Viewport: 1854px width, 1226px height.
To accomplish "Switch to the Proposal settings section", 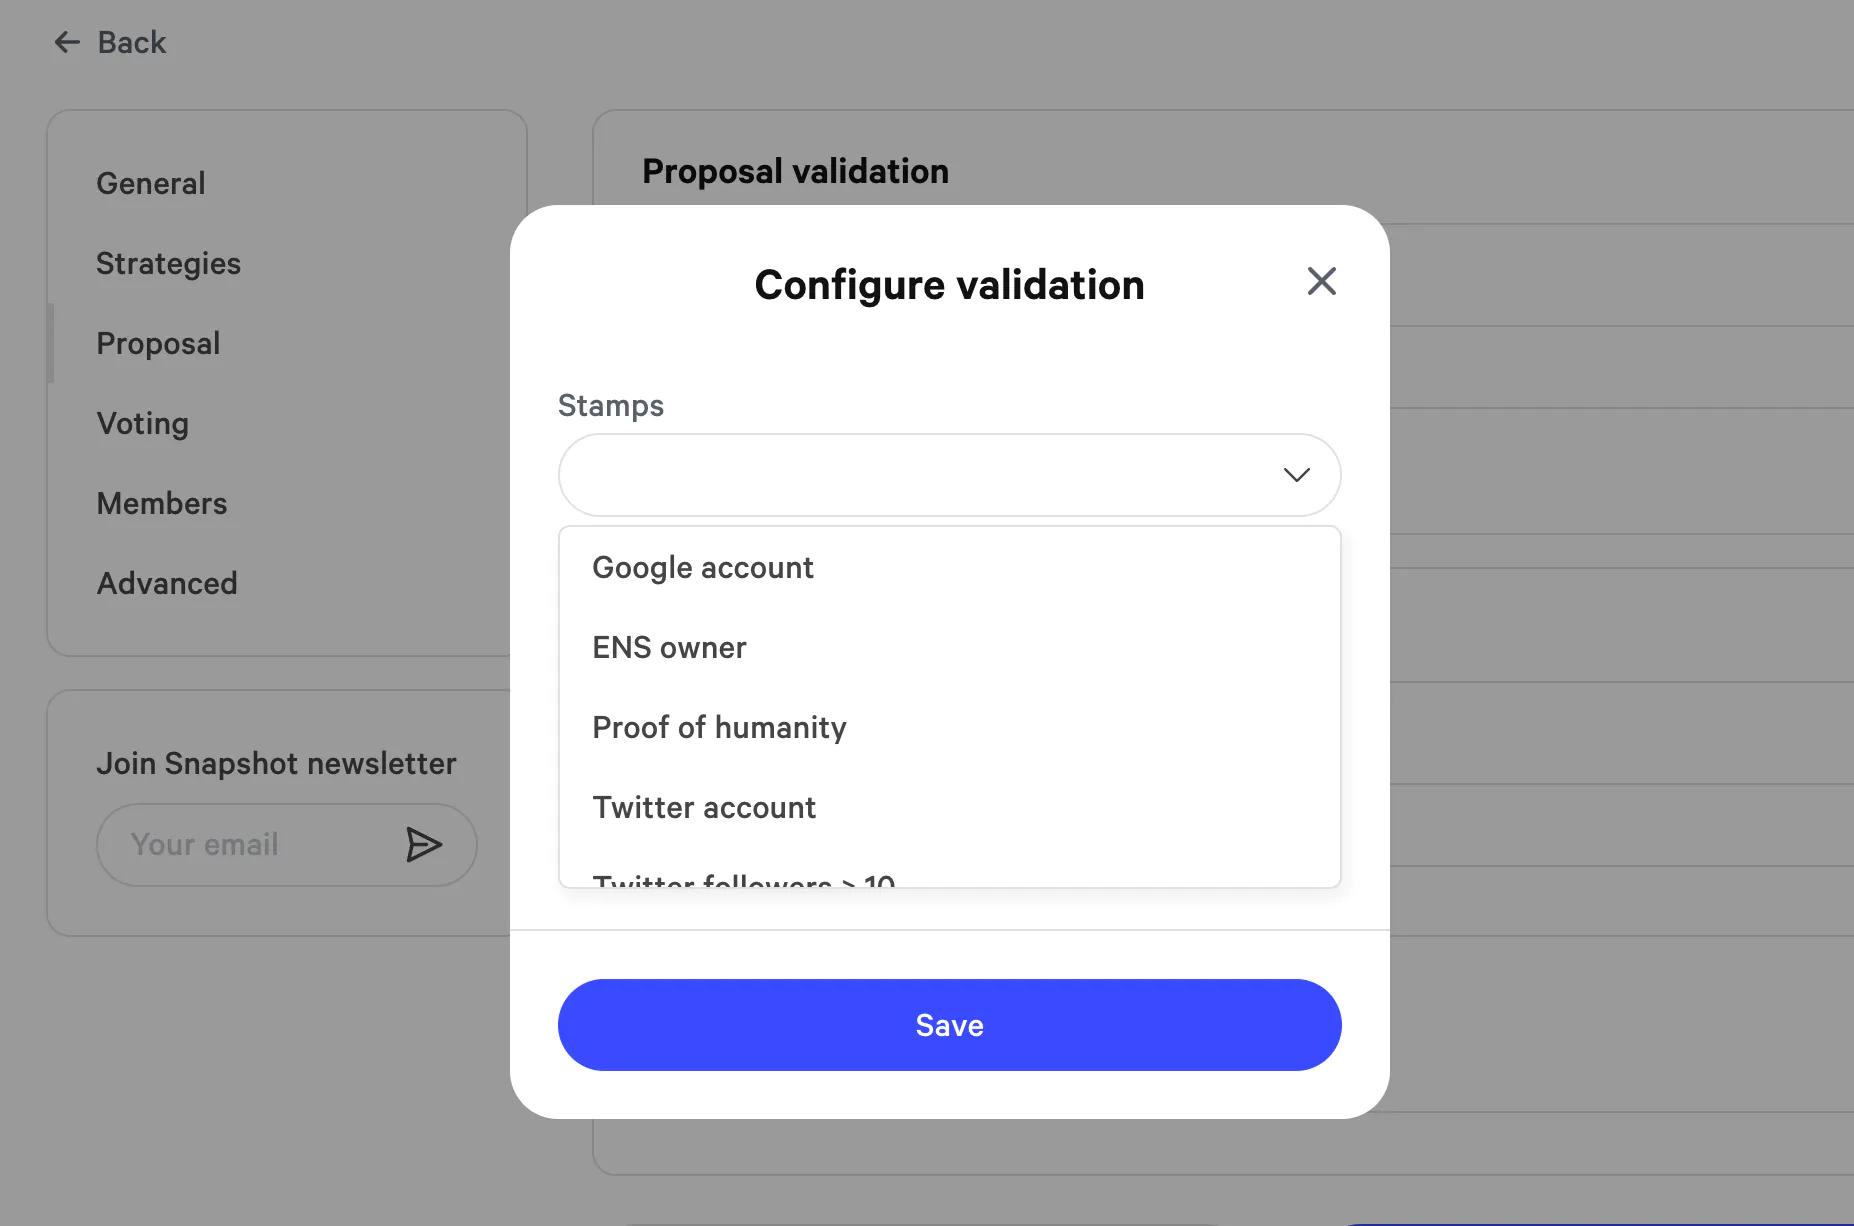I will [158, 344].
